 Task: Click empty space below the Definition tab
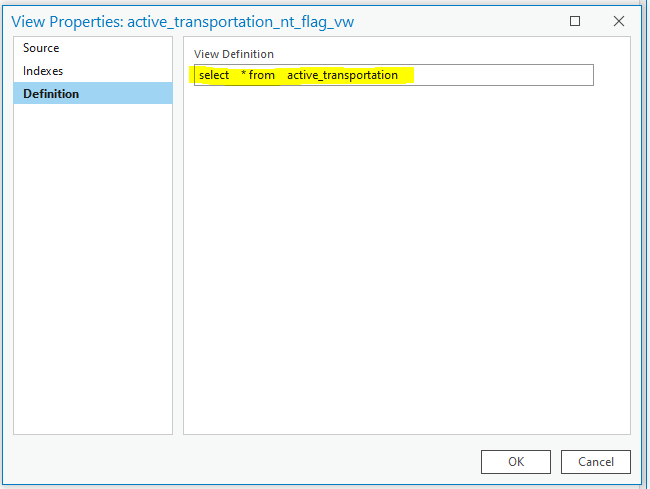tap(92, 270)
